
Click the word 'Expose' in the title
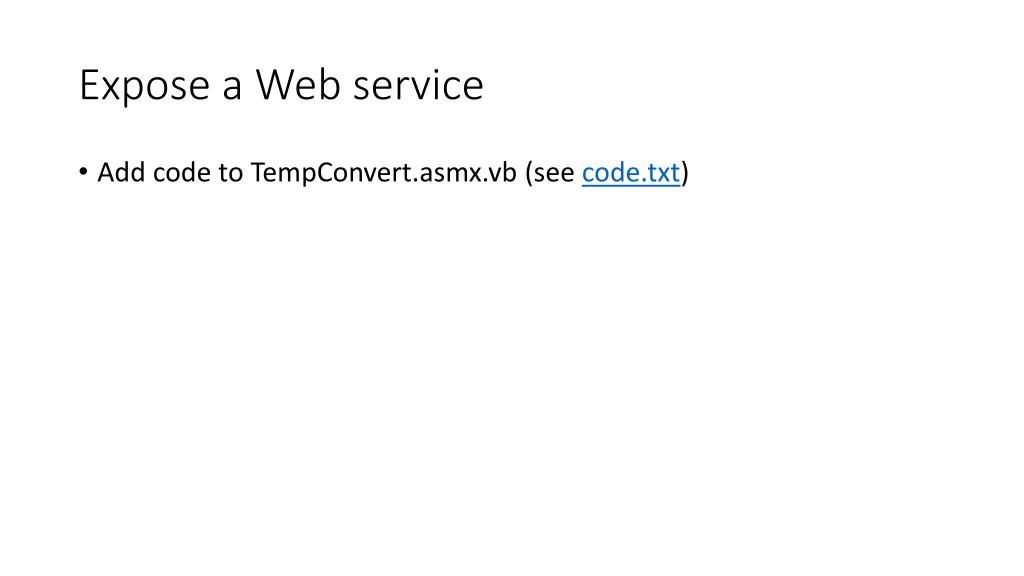(144, 86)
